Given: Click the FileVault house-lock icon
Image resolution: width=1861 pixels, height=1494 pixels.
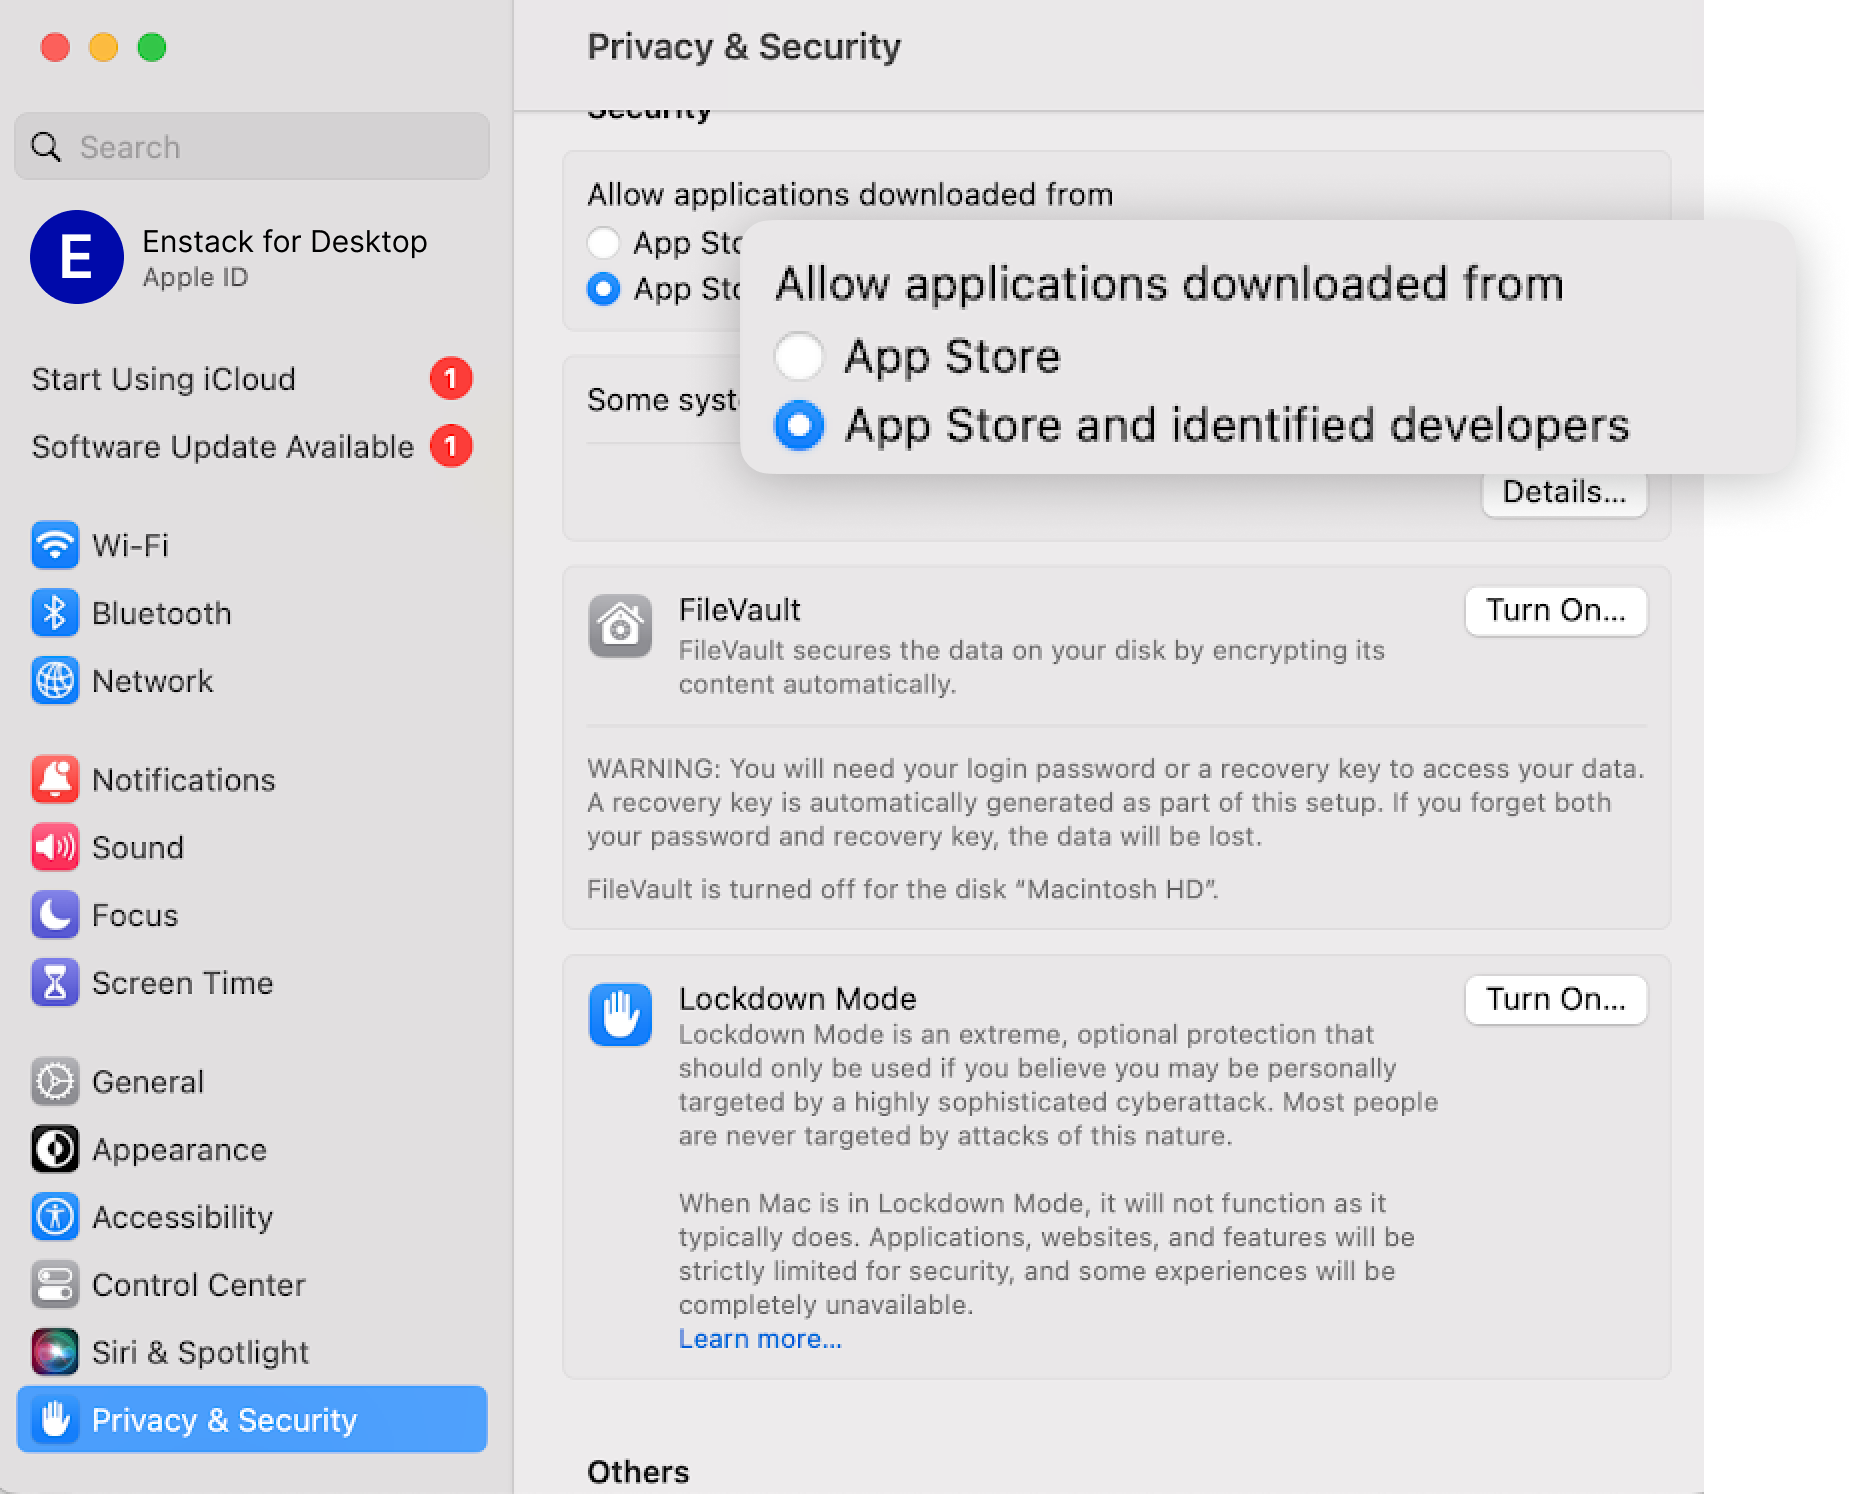Looking at the screenshot, I should tap(620, 626).
